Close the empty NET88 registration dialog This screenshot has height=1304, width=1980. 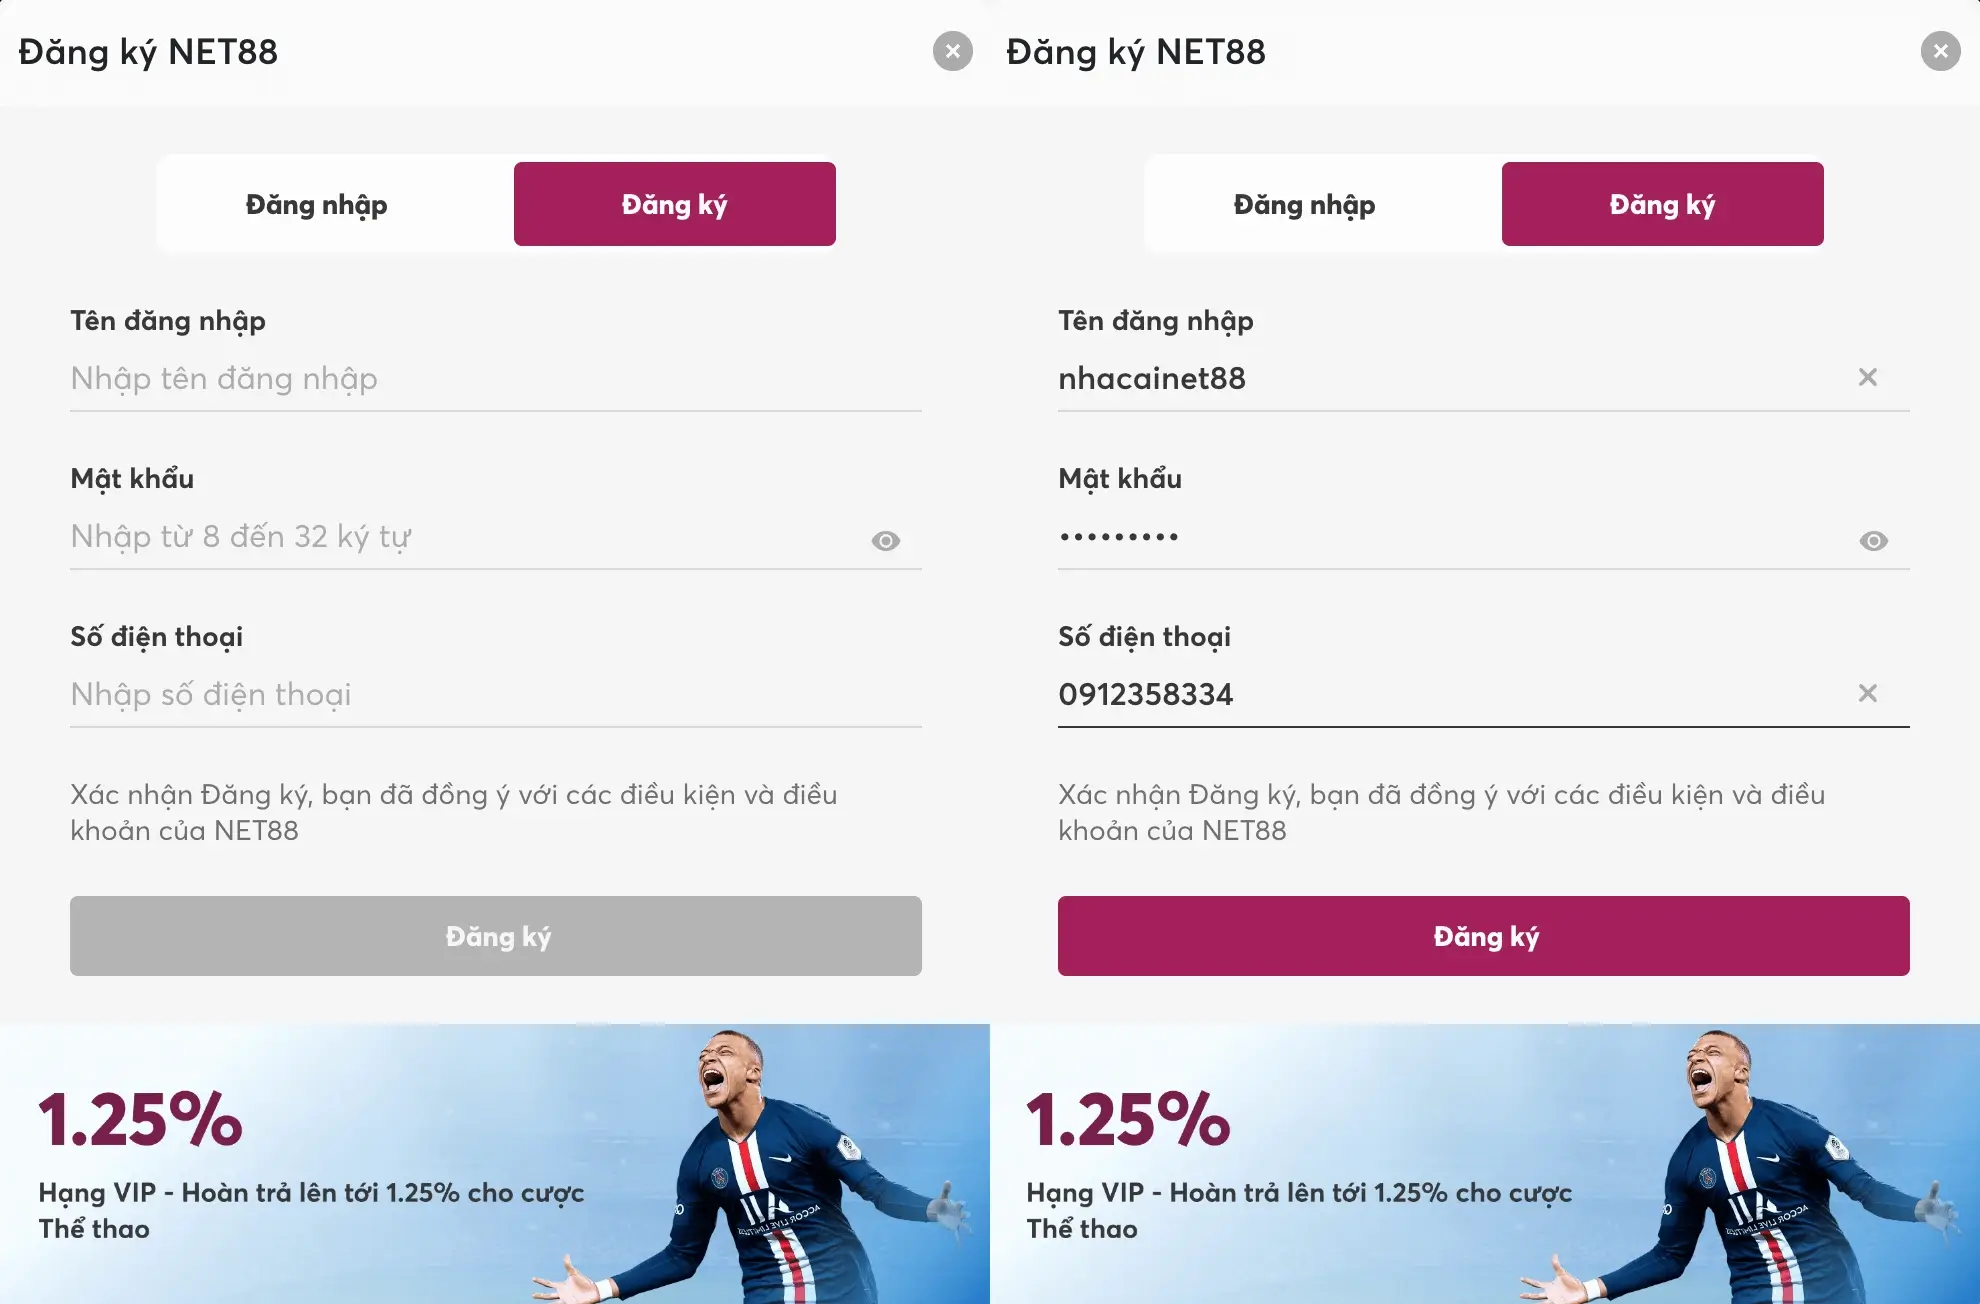pos(952,51)
